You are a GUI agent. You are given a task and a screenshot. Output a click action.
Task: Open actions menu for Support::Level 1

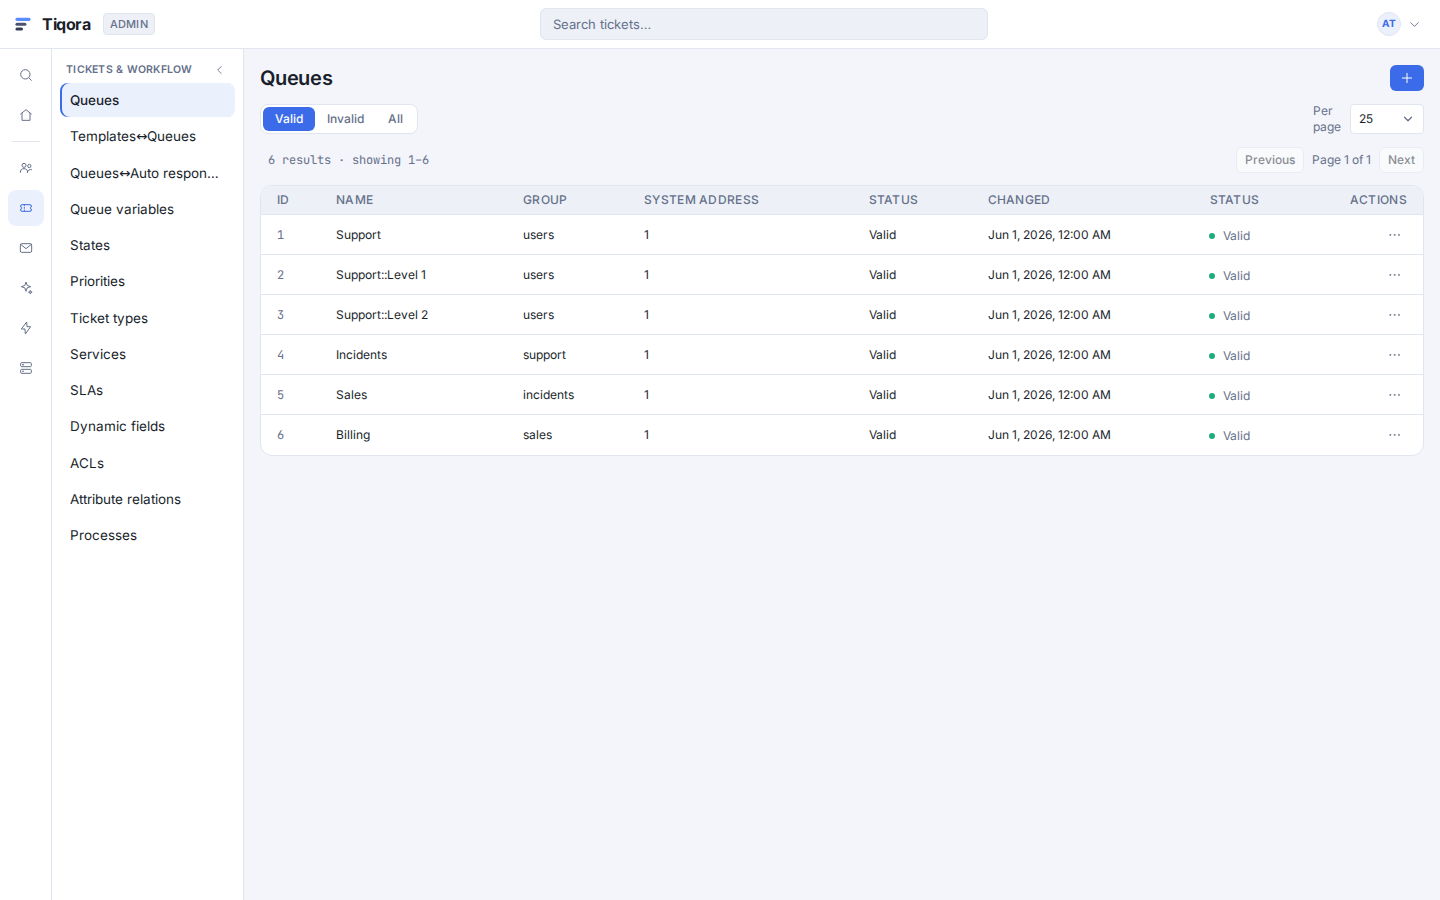[x=1394, y=275]
